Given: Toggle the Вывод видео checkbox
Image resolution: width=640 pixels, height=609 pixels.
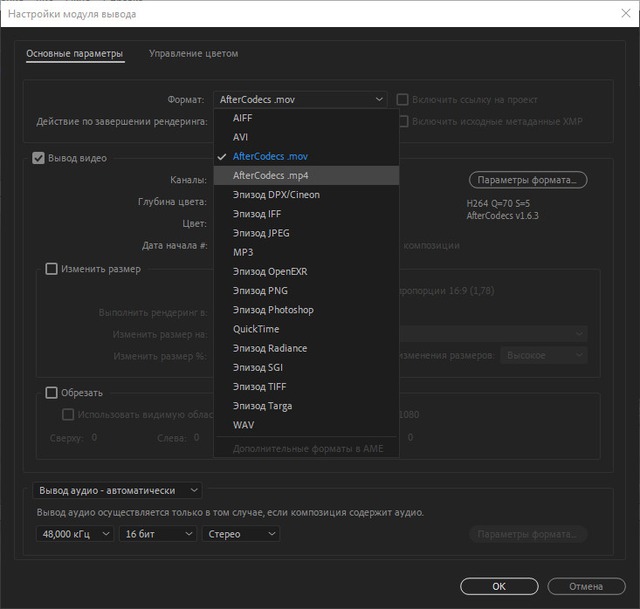Looking at the screenshot, I should click(39, 158).
